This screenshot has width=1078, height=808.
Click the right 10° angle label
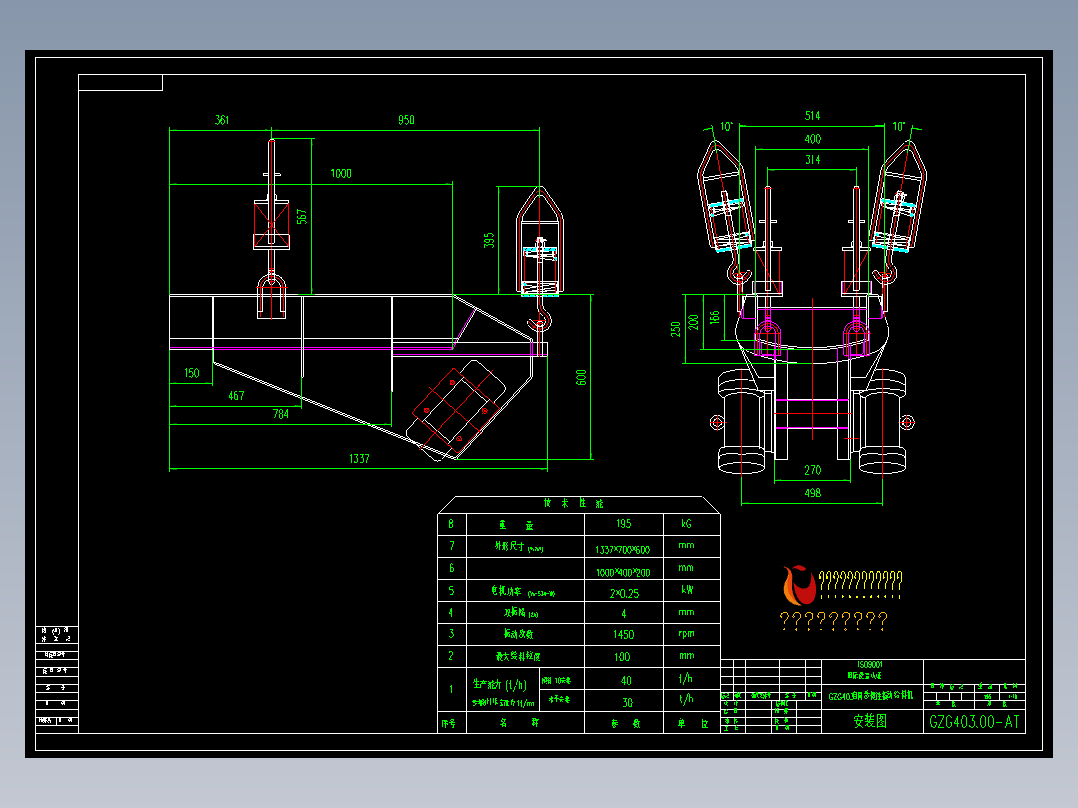(x=899, y=127)
